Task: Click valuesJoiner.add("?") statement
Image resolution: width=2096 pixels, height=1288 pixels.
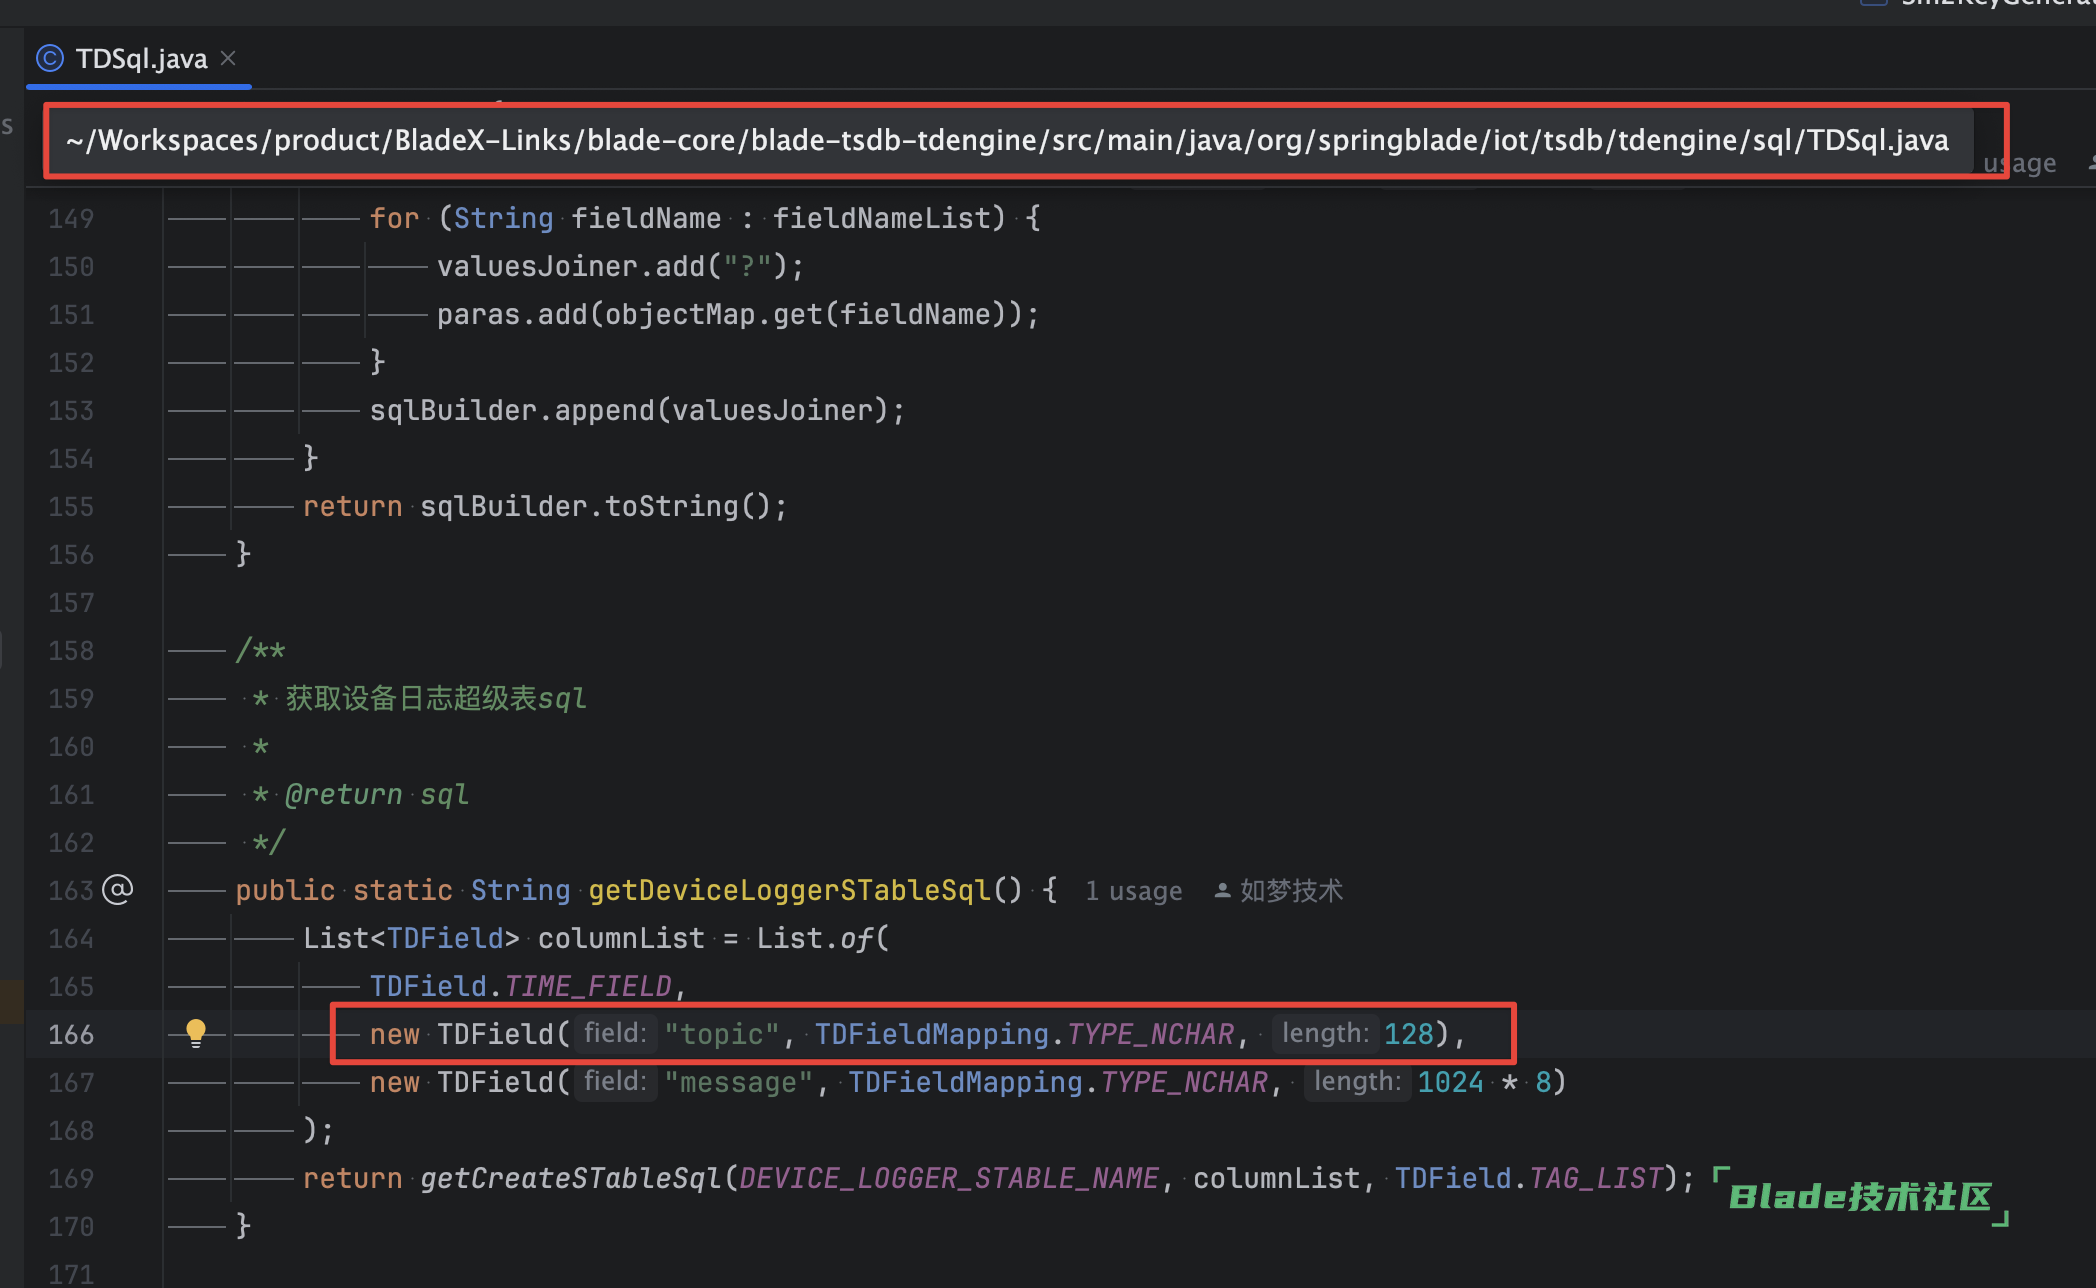Action: (621, 266)
